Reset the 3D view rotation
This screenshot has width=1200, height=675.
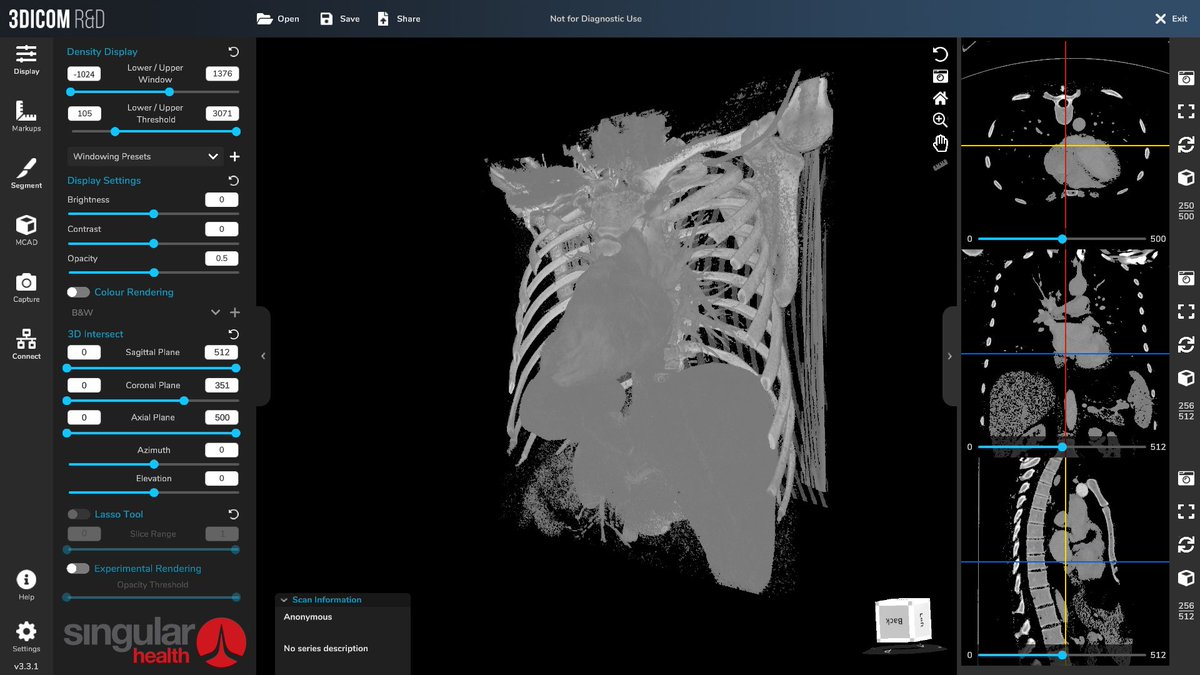coord(940,54)
